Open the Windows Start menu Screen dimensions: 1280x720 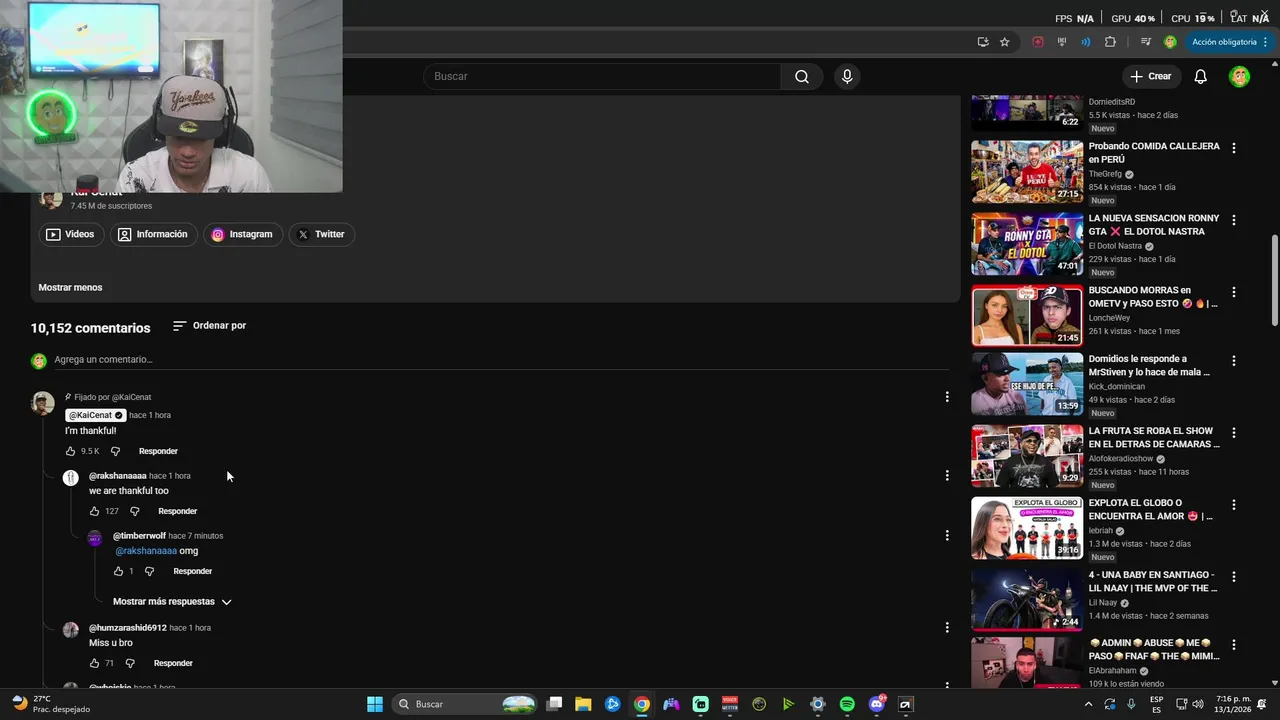[375, 704]
